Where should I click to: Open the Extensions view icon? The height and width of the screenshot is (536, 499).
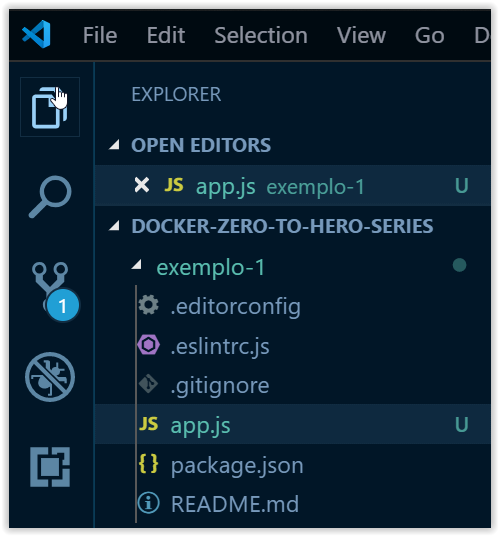click(x=50, y=467)
